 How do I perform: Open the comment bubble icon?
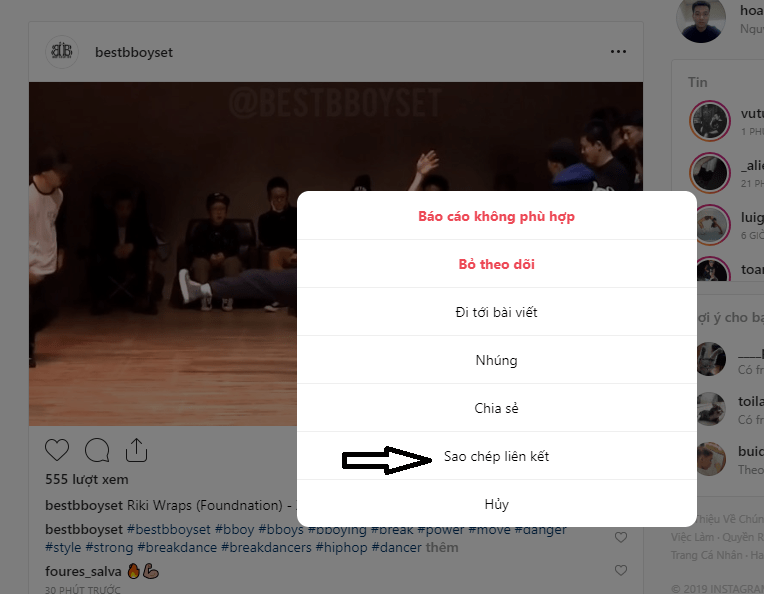pos(97,450)
